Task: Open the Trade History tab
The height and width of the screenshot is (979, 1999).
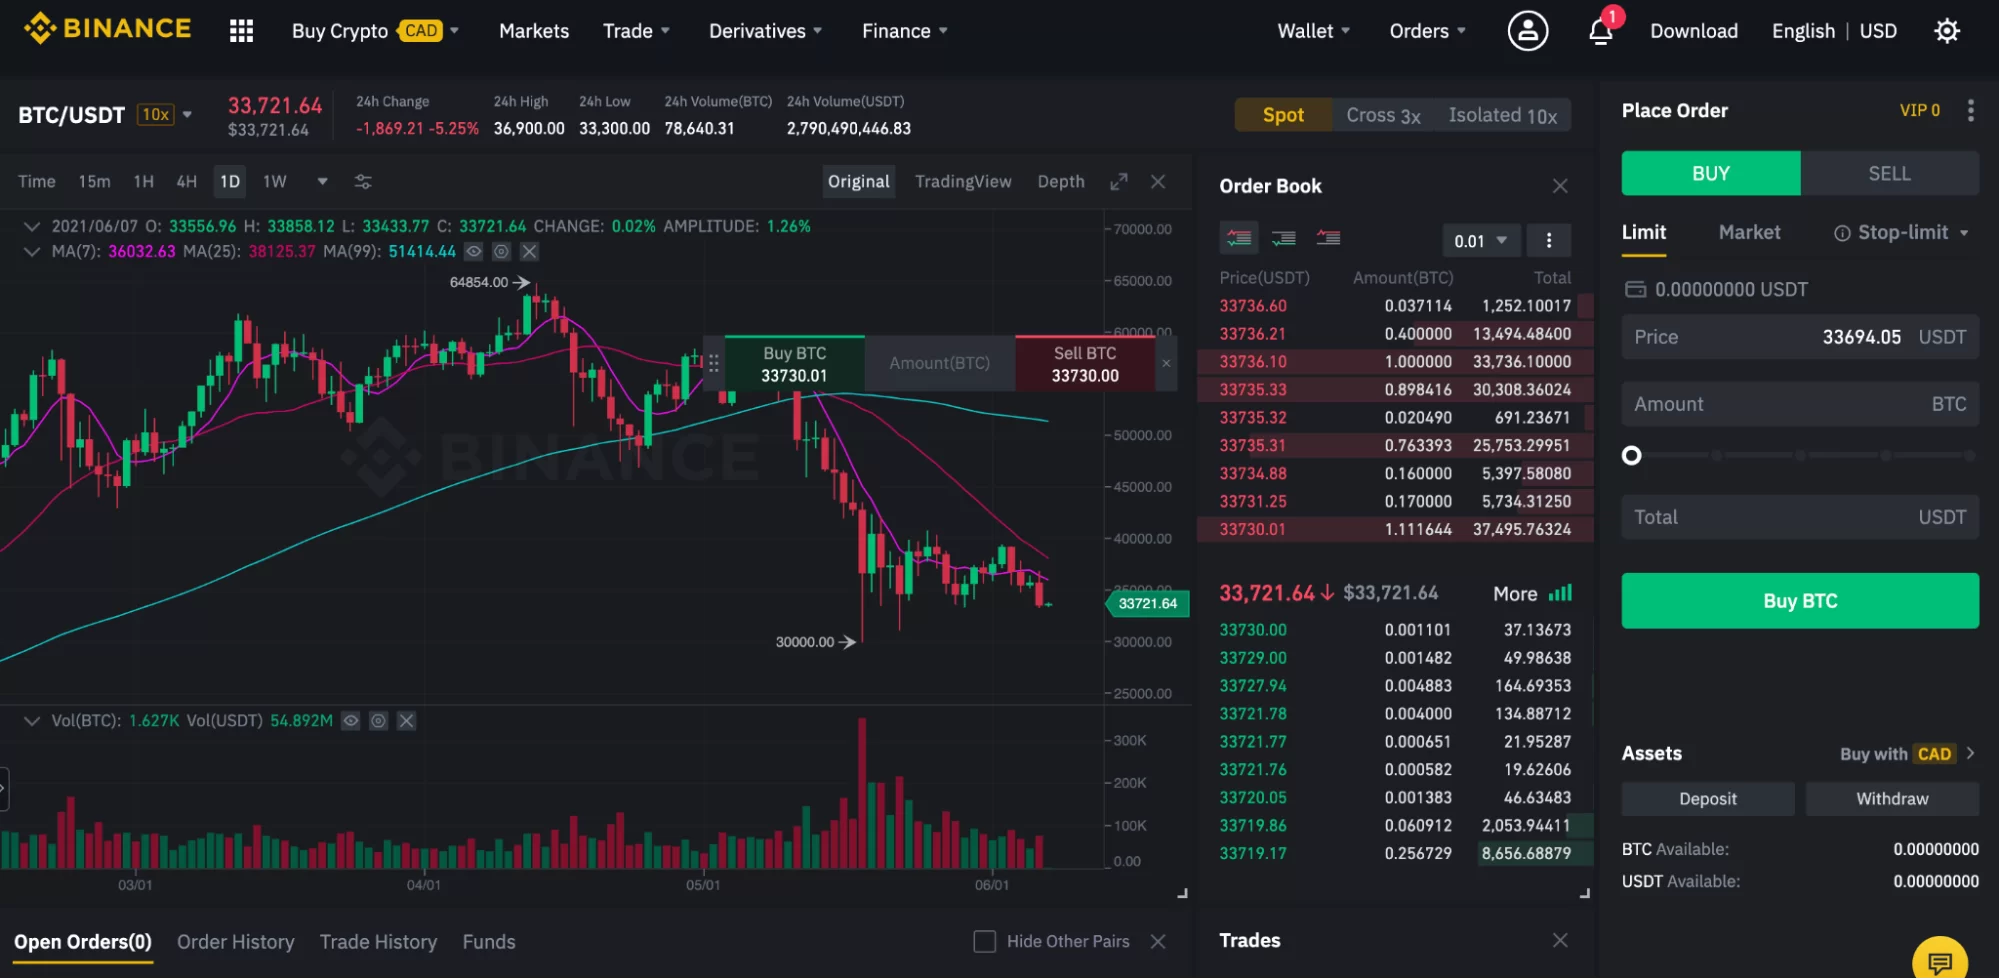Action: 378,942
